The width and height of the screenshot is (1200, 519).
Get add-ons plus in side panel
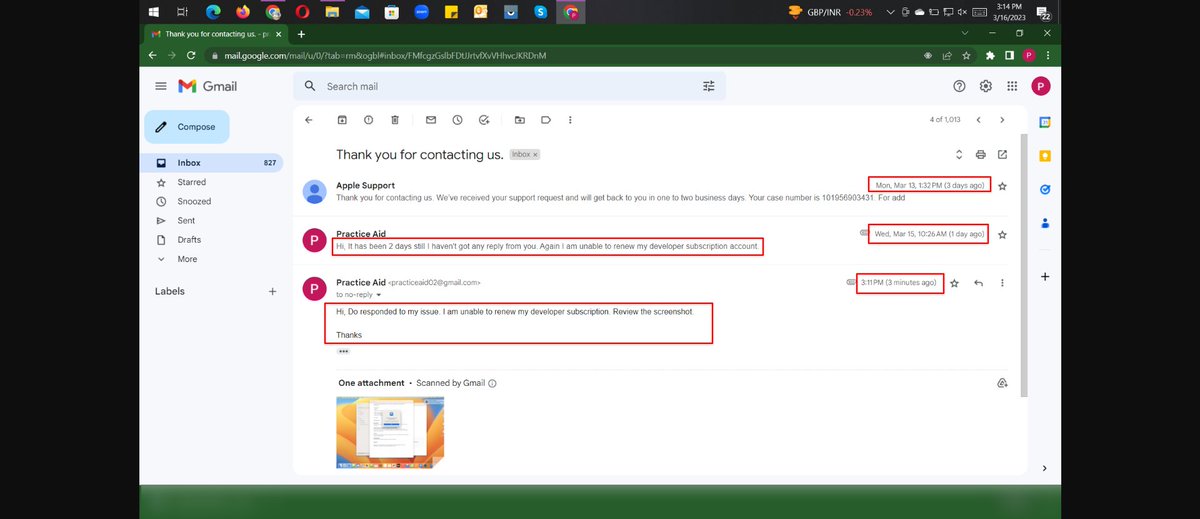click(x=1044, y=276)
